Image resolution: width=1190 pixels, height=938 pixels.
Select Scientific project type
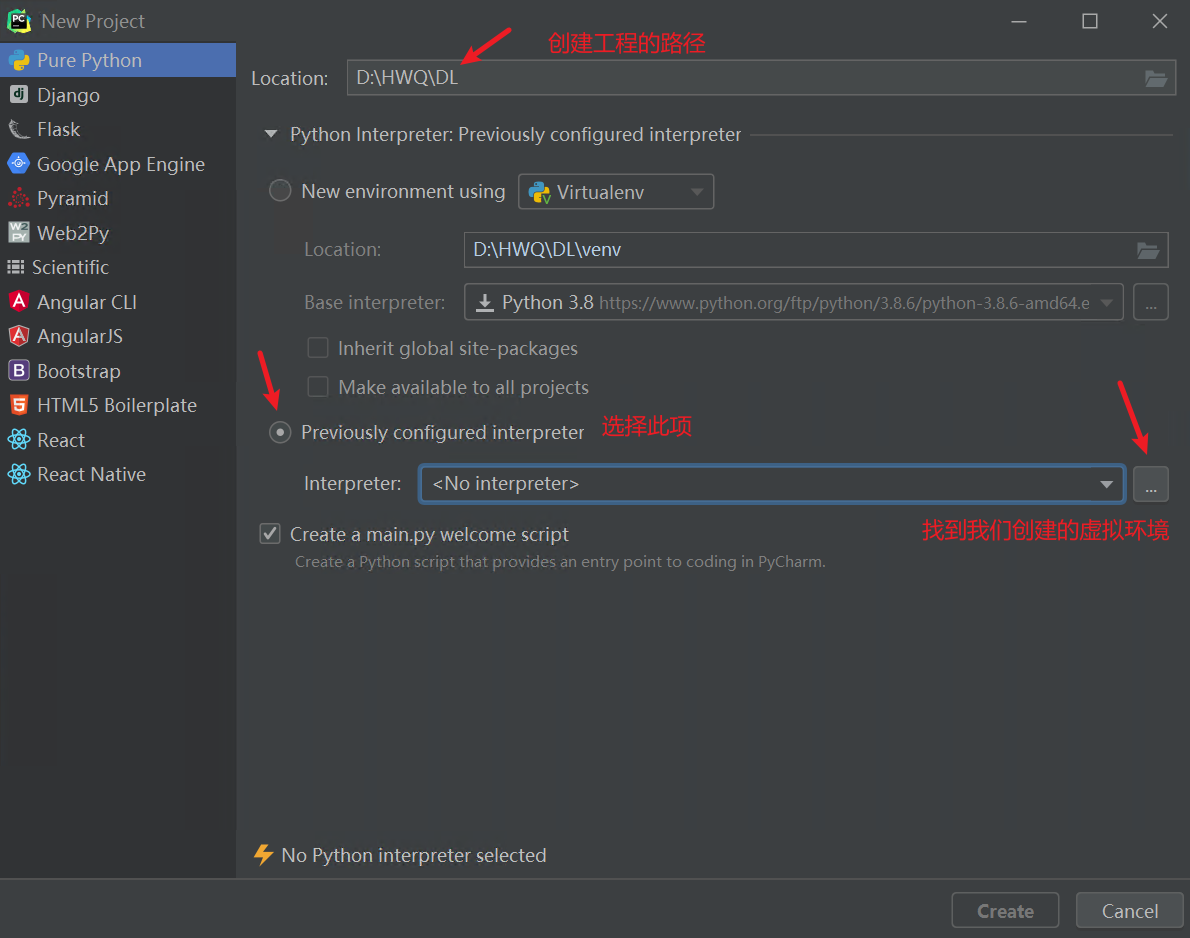click(70, 267)
